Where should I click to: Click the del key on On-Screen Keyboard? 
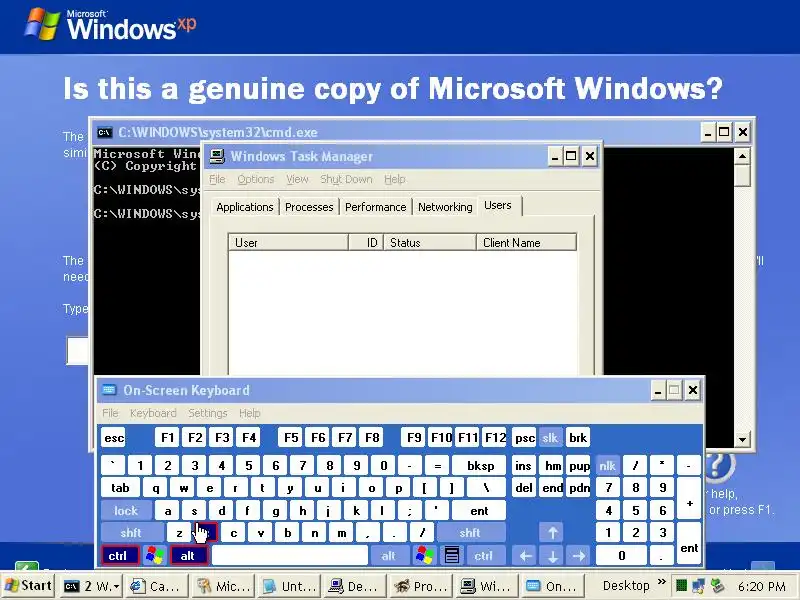click(x=524, y=488)
